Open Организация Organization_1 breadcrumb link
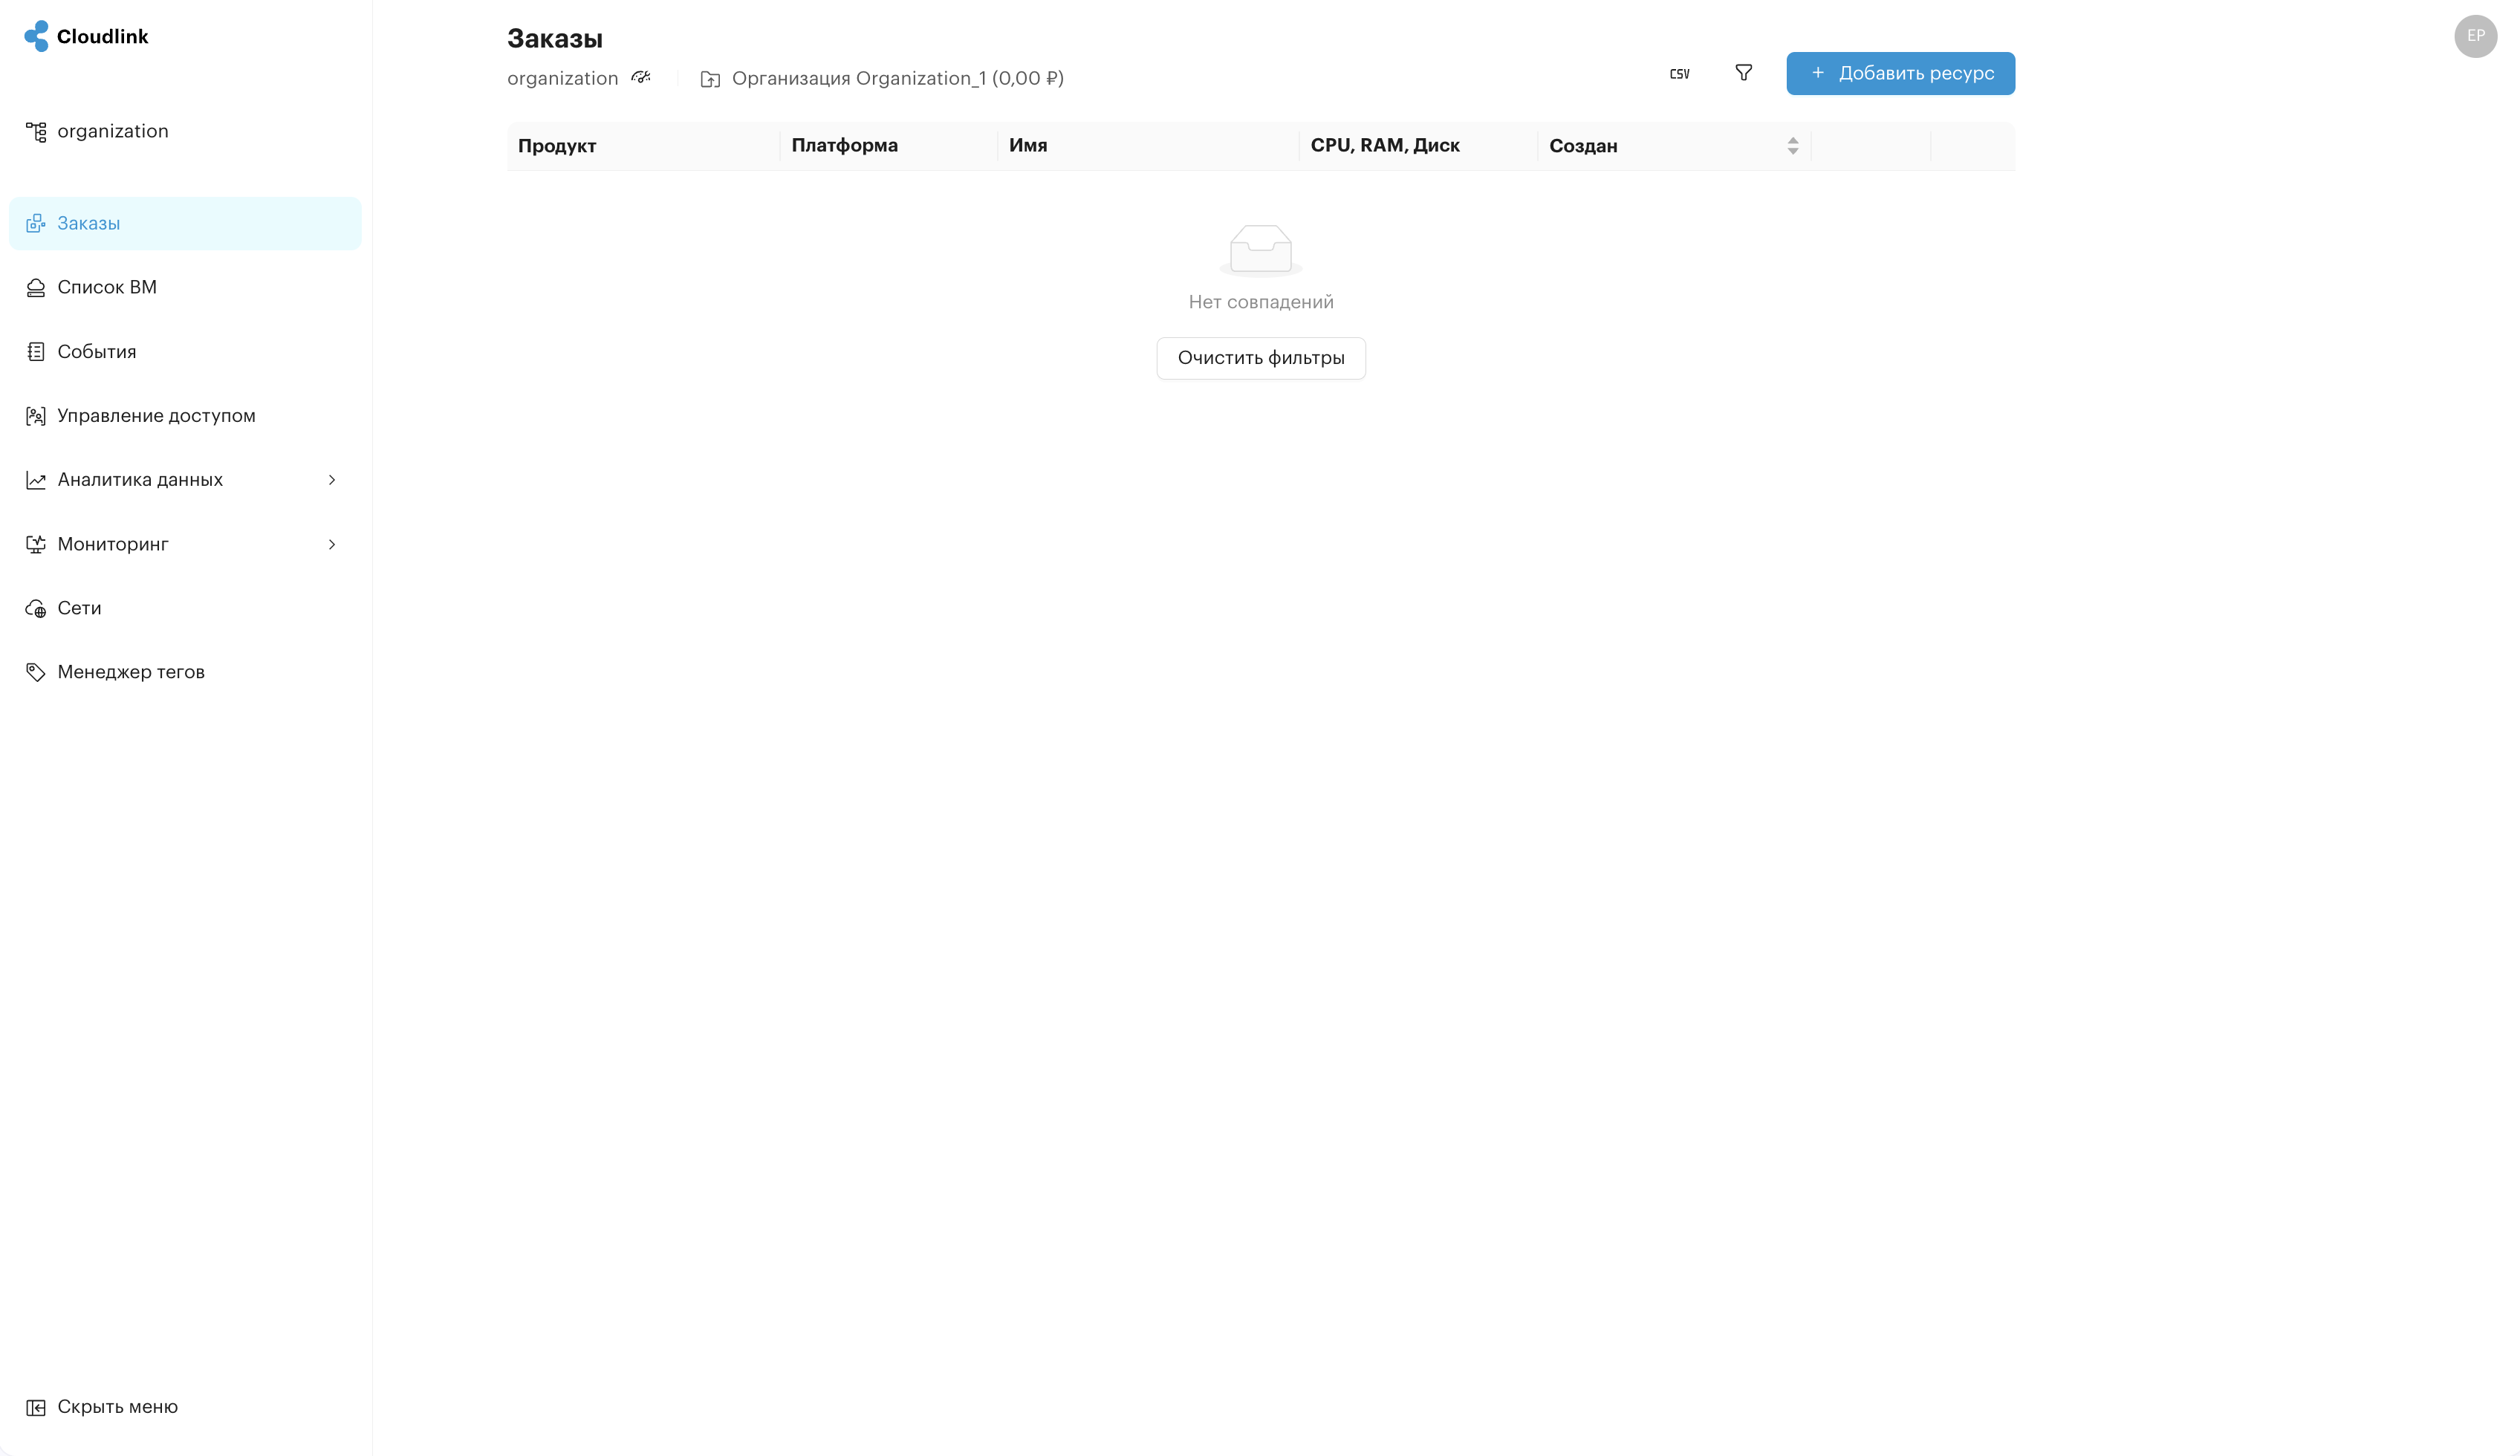This screenshot has height=1456, width=2520. tap(897, 78)
